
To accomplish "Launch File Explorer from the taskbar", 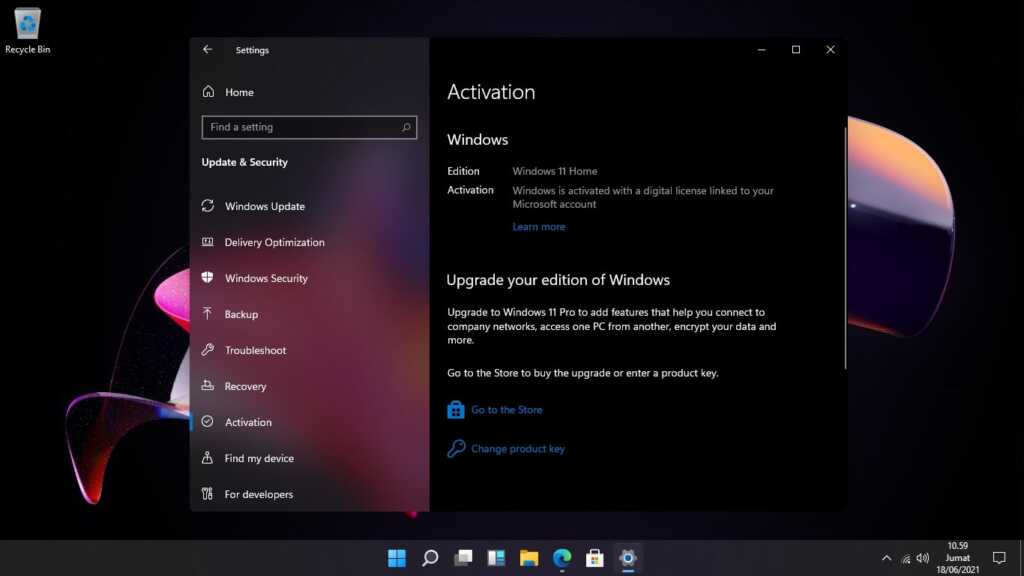I will pyautogui.click(x=529, y=558).
